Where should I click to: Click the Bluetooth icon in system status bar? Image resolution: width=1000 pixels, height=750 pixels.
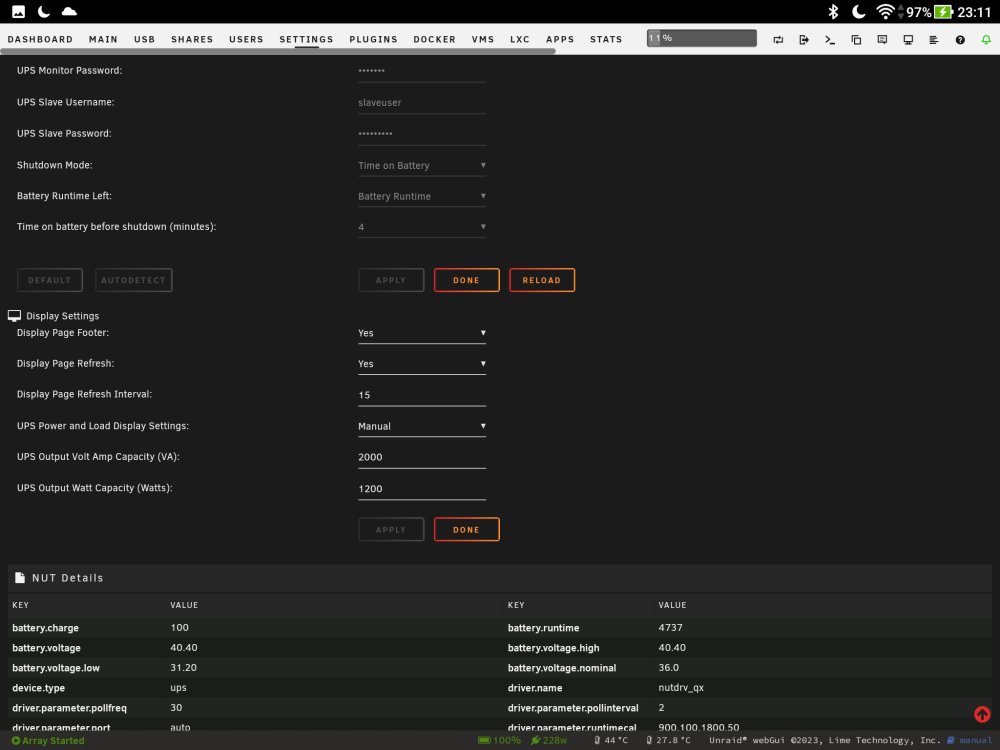(833, 11)
